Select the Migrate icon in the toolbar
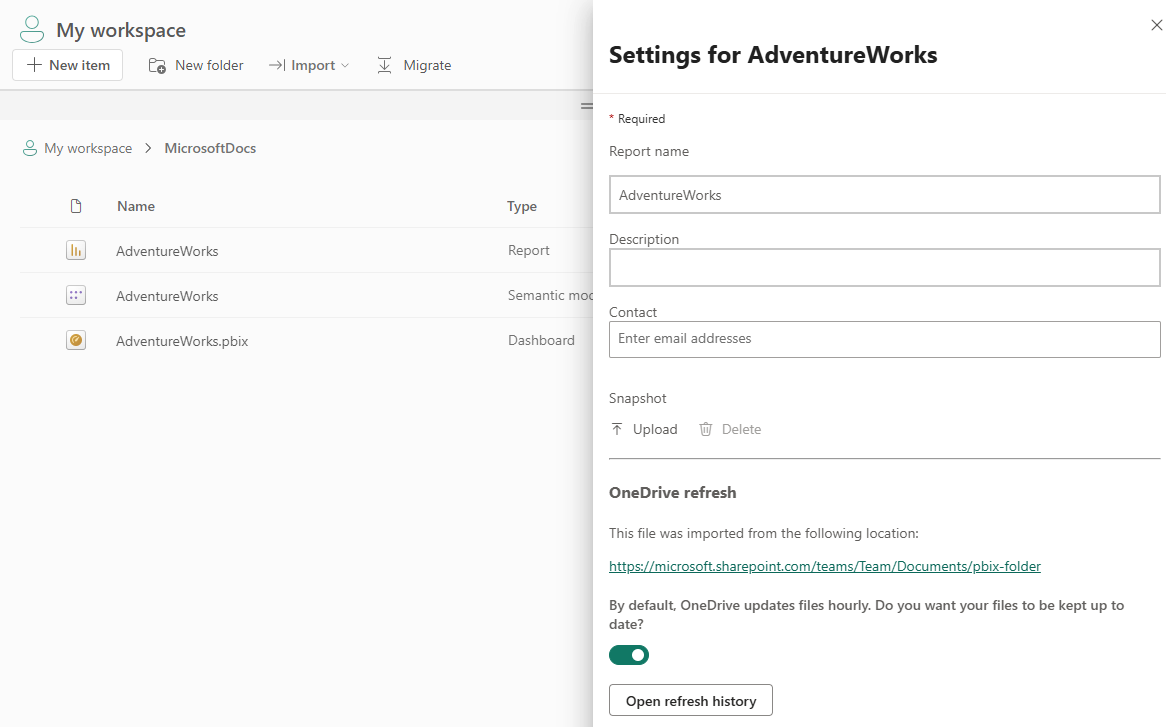The width and height of the screenshot is (1166, 727). [x=384, y=64]
